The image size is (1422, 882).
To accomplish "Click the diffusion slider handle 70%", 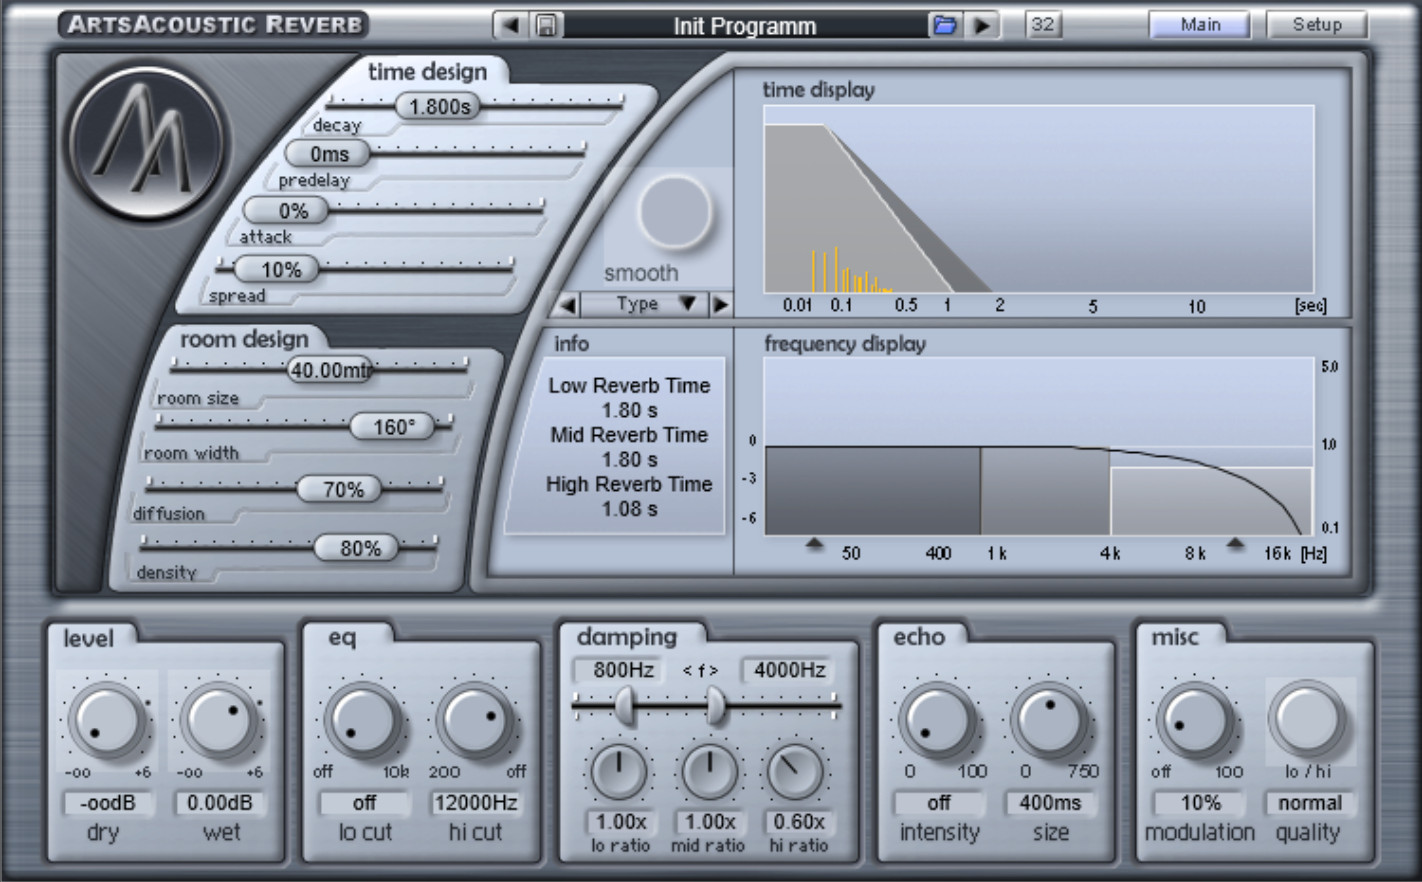I will (340, 489).
